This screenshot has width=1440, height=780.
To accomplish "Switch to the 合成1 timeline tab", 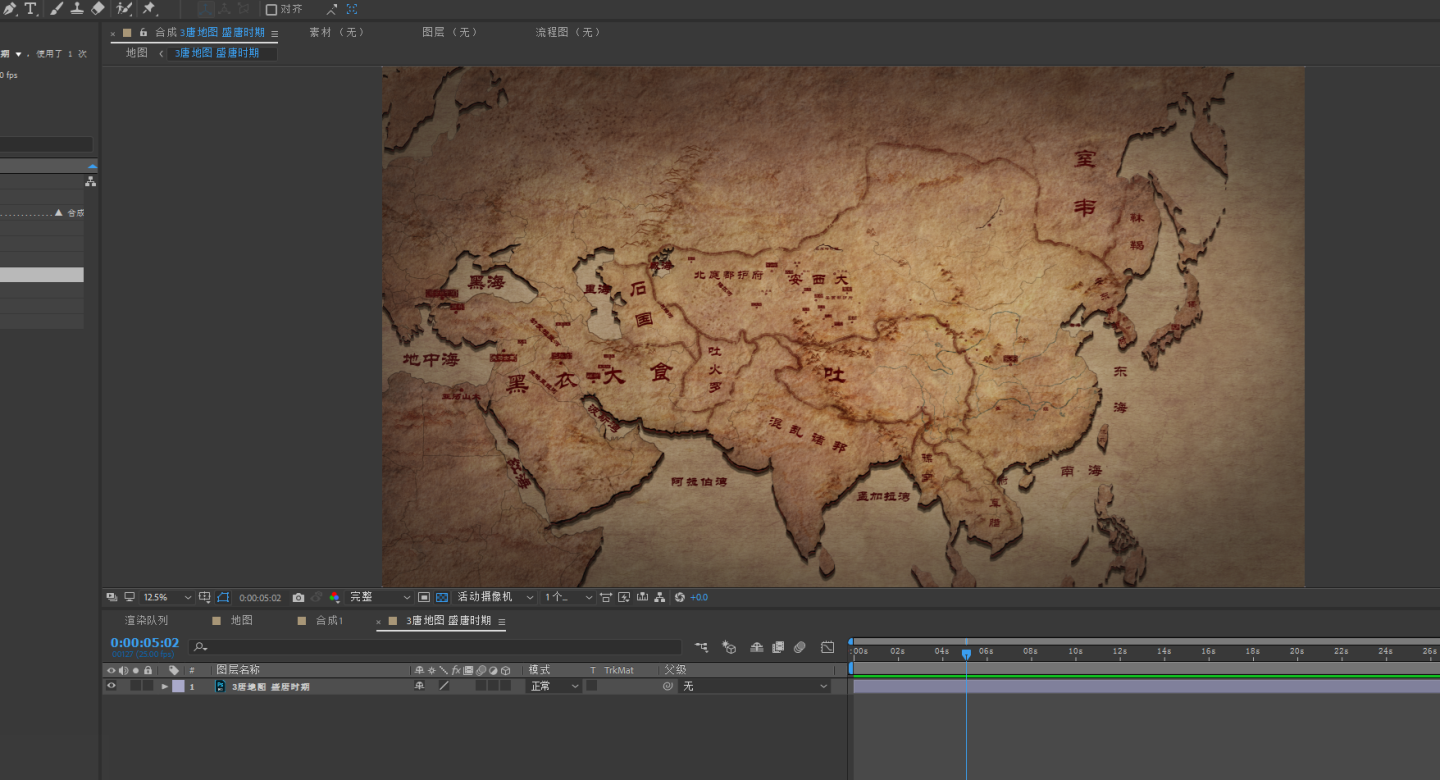I will 329,621.
